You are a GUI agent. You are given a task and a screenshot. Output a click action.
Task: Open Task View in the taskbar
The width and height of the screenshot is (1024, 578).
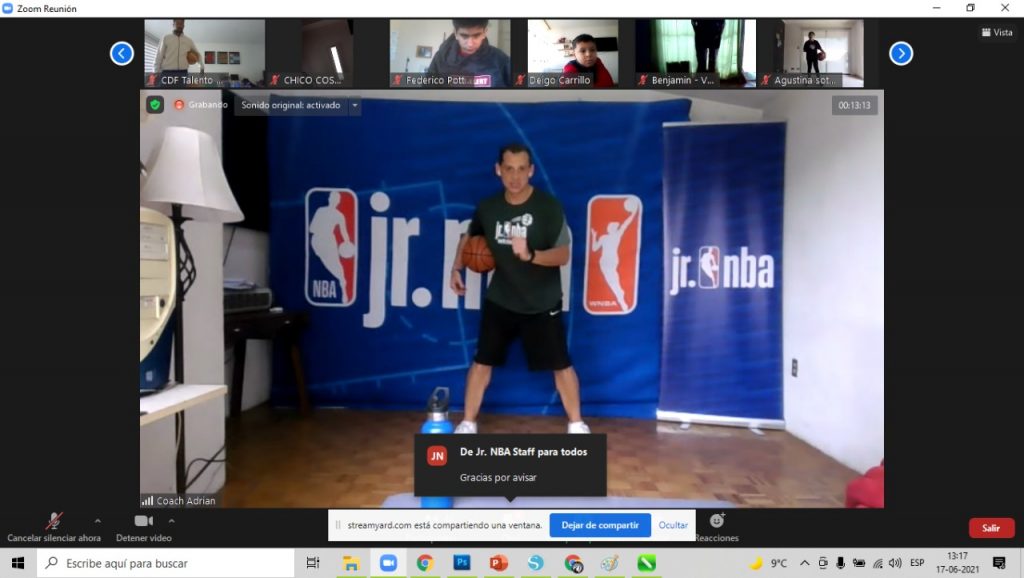point(313,563)
